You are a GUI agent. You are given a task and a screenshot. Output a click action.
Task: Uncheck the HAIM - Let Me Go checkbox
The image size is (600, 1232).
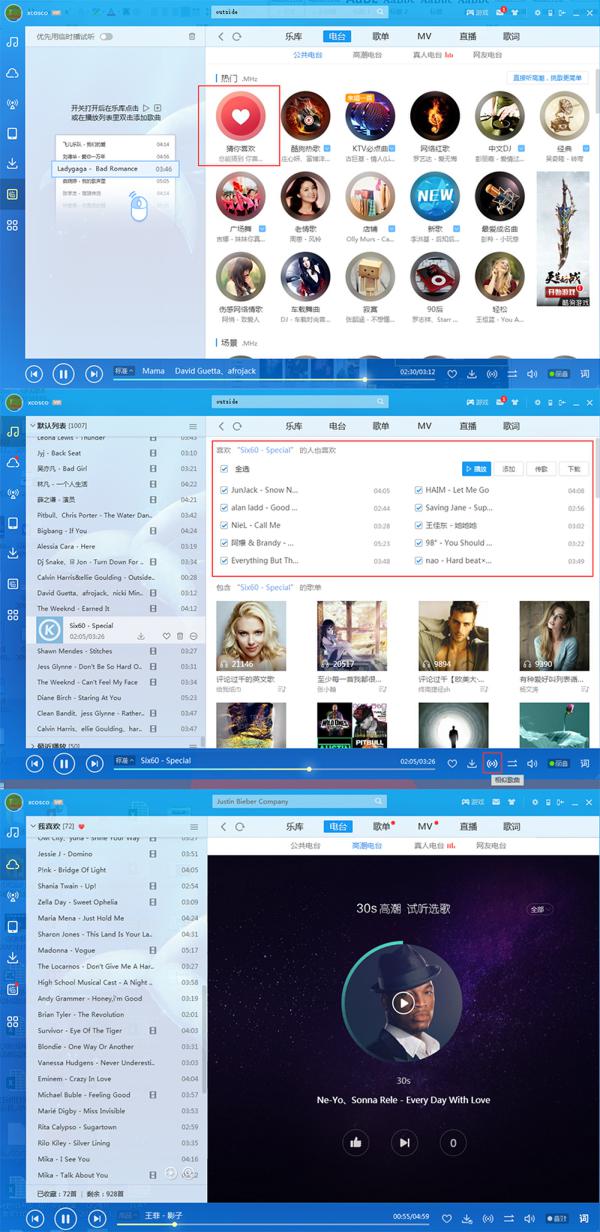[419, 491]
